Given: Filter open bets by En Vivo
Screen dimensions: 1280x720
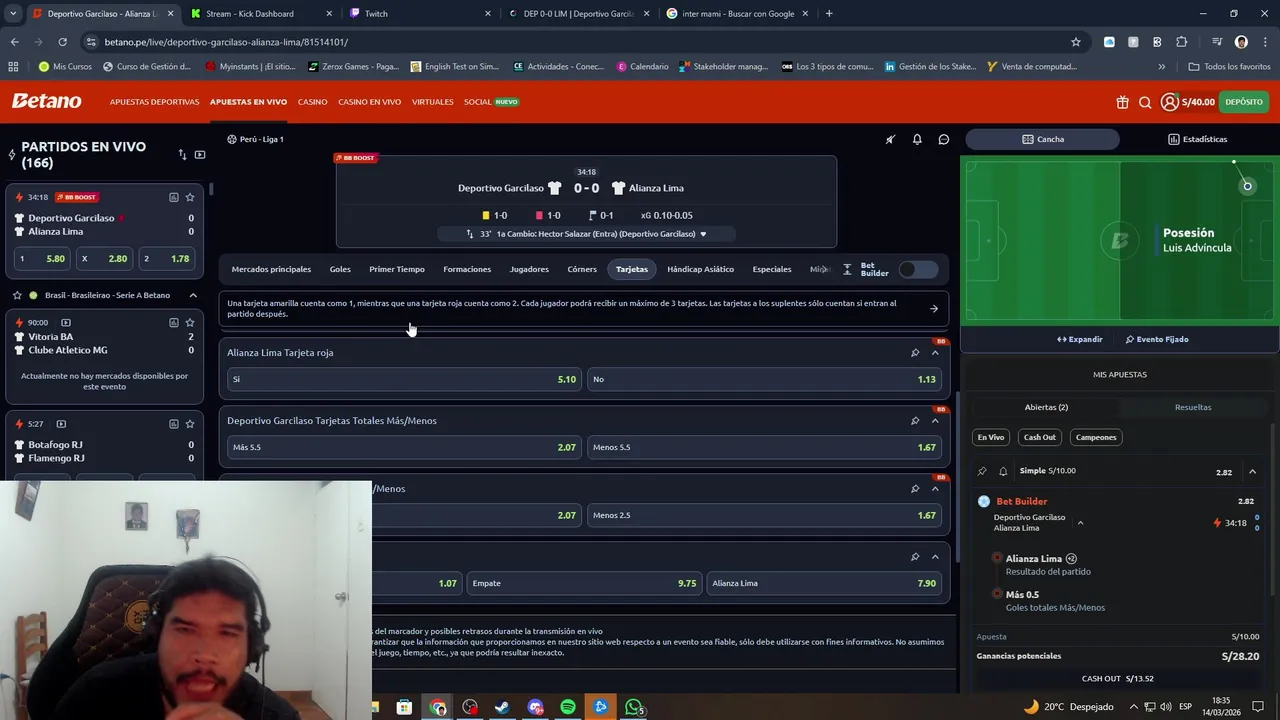Looking at the screenshot, I should tap(991, 437).
